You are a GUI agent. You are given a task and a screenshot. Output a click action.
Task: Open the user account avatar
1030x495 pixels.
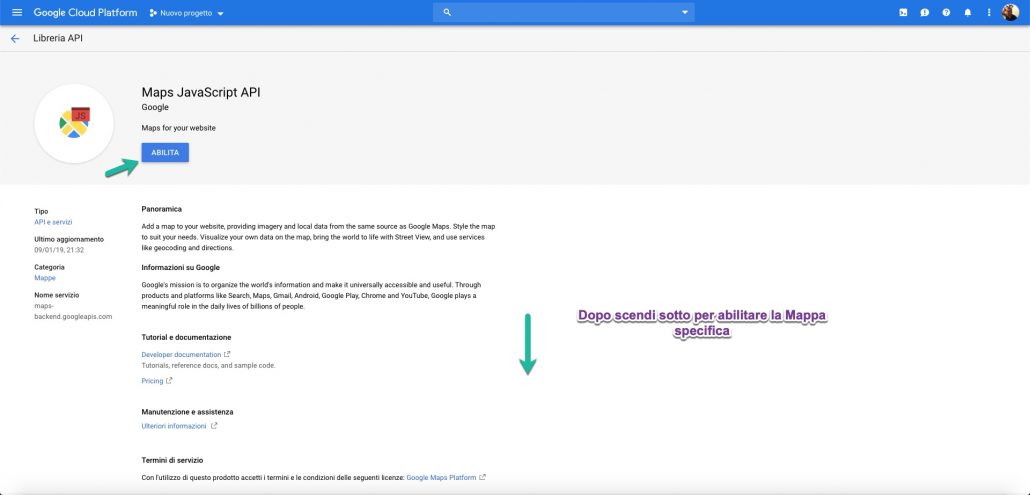(1010, 12)
